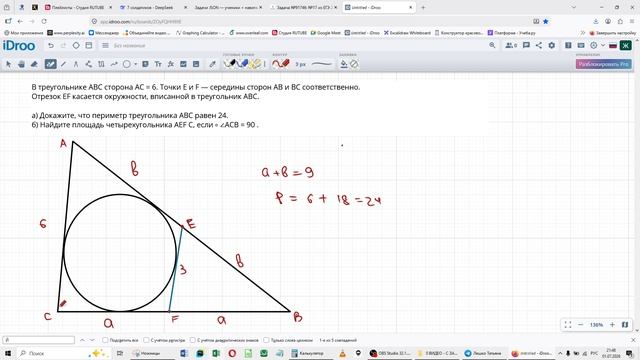Open the minimap icon near zoom
The image size is (640, 360).
point(625,324)
